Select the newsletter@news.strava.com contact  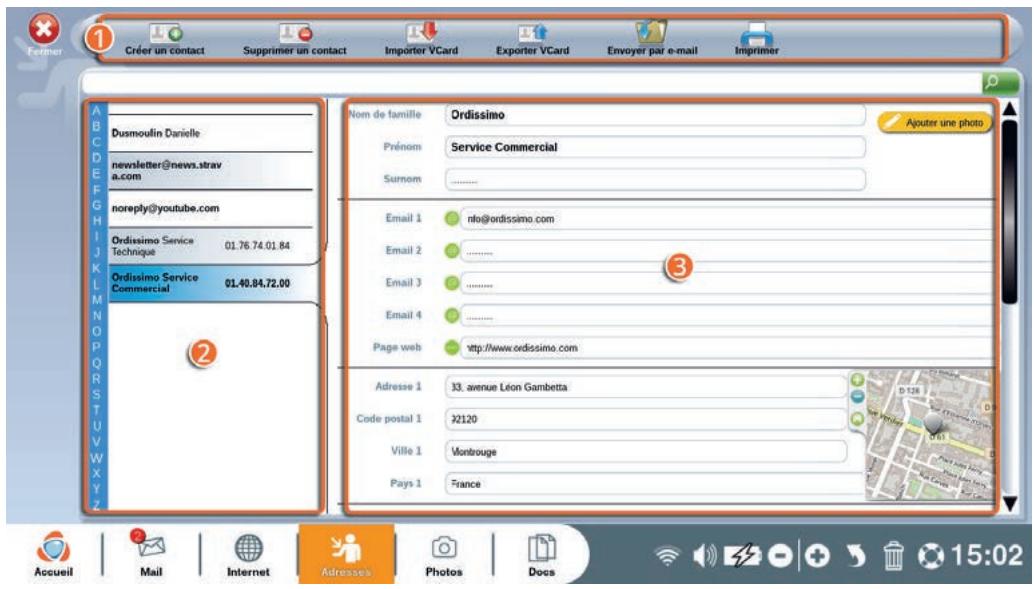tap(210, 171)
